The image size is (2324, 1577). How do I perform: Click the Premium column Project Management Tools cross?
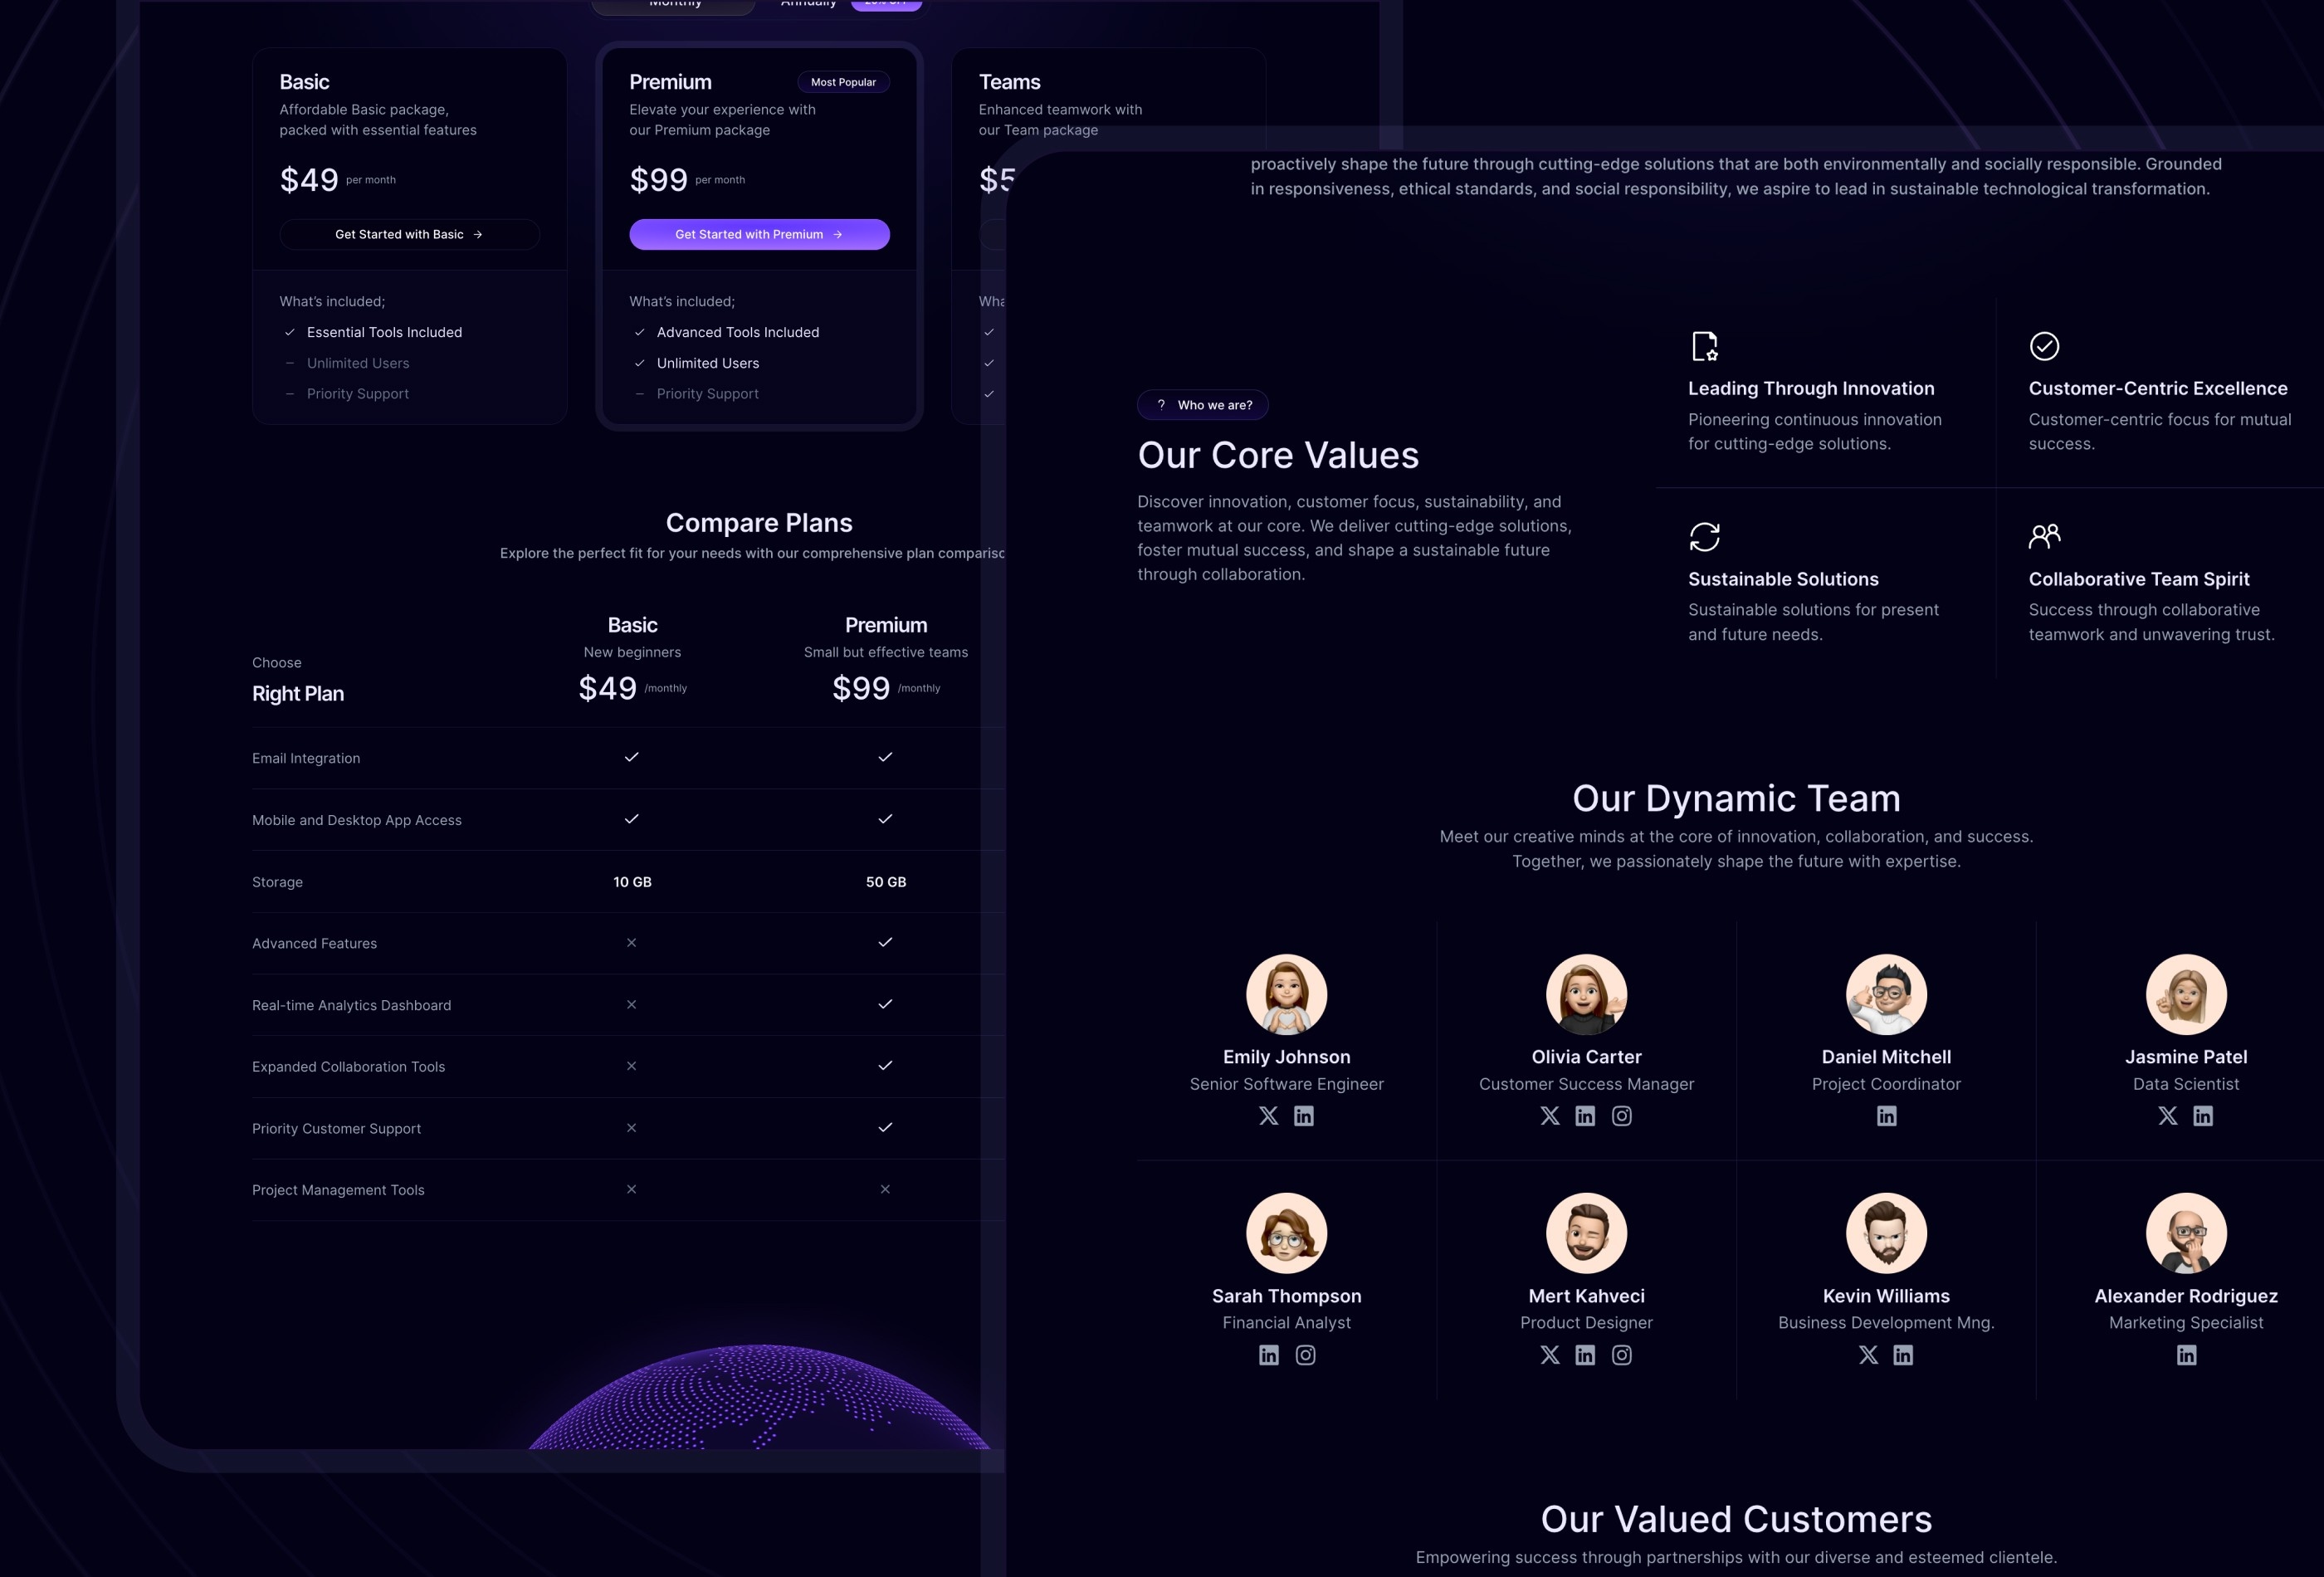(885, 1189)
